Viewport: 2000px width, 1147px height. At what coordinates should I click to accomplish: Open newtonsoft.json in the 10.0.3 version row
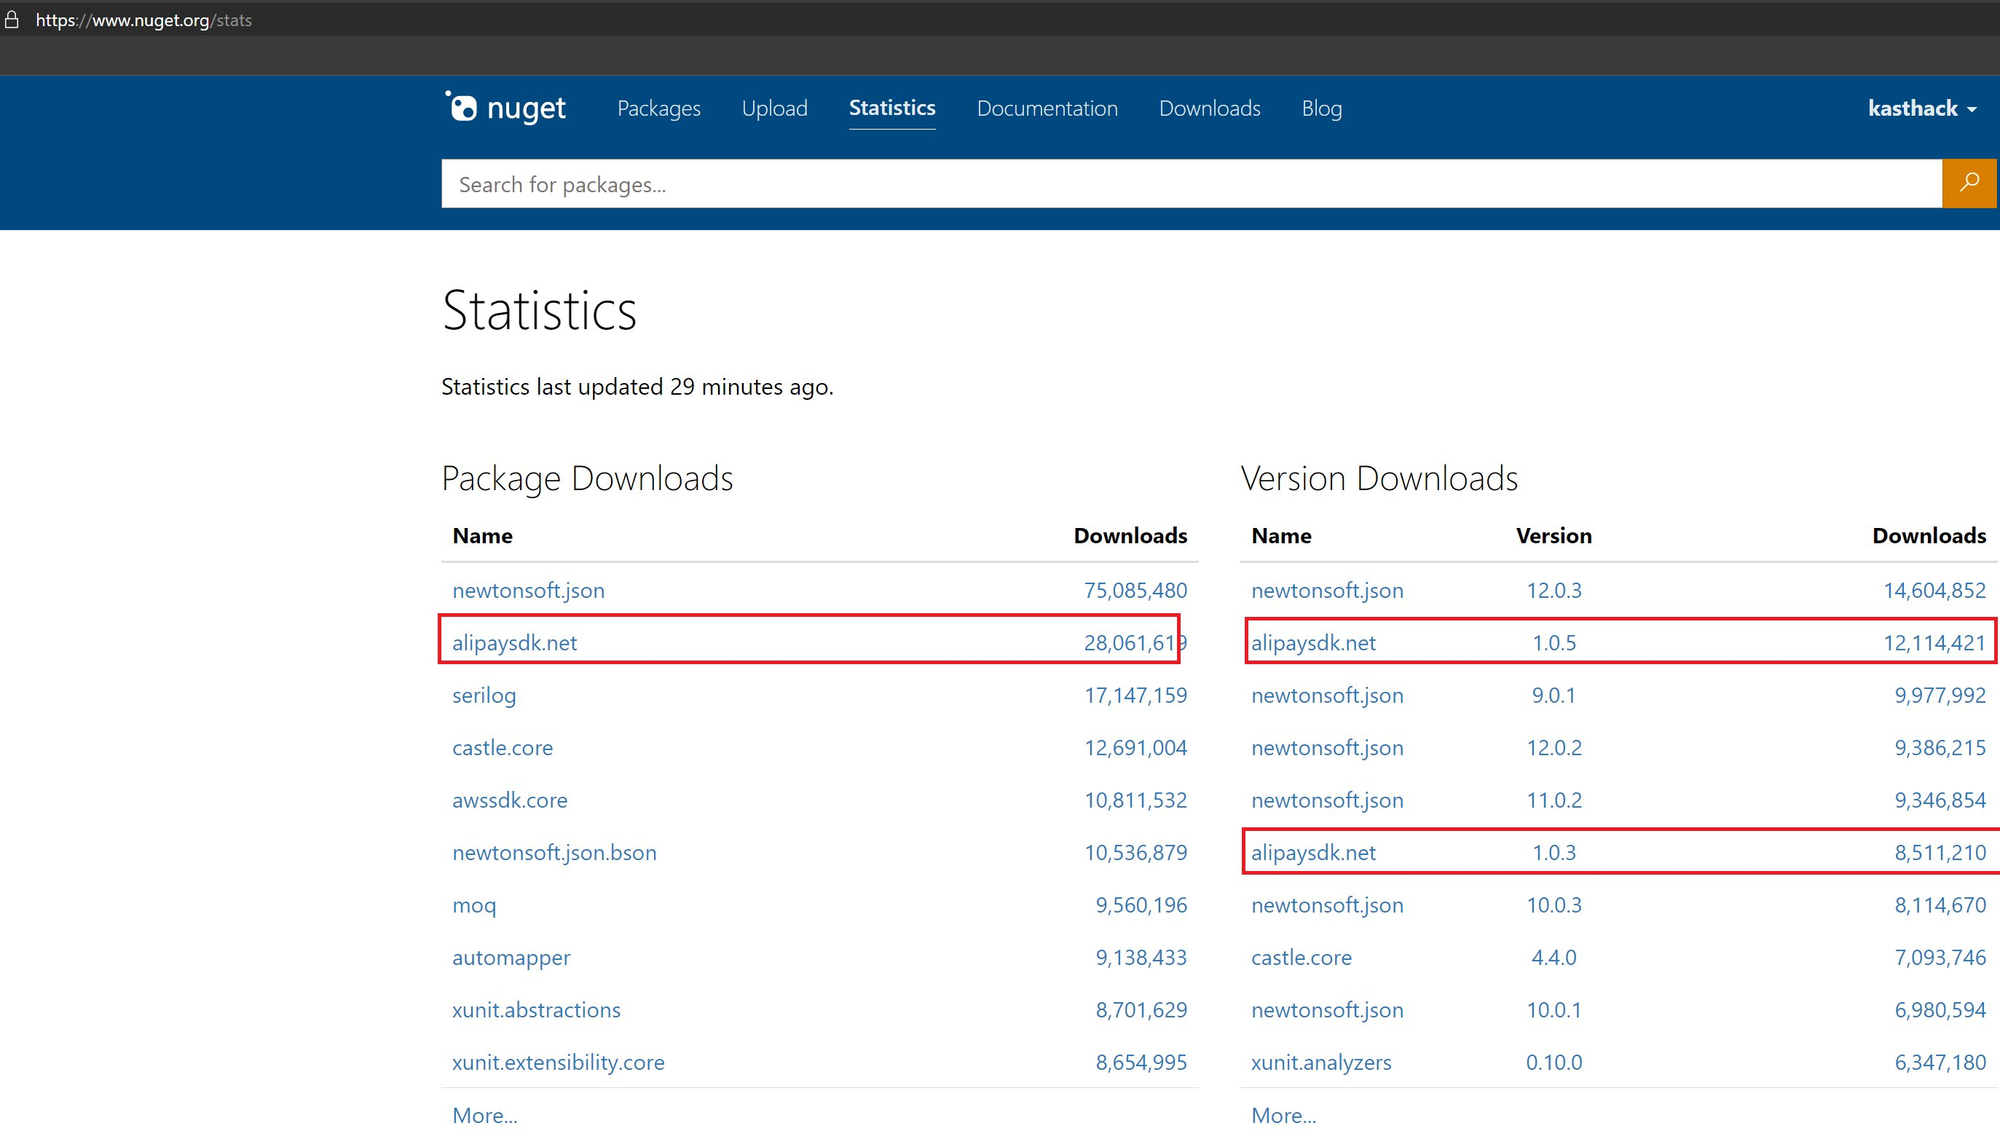[x=1327, y=905]
